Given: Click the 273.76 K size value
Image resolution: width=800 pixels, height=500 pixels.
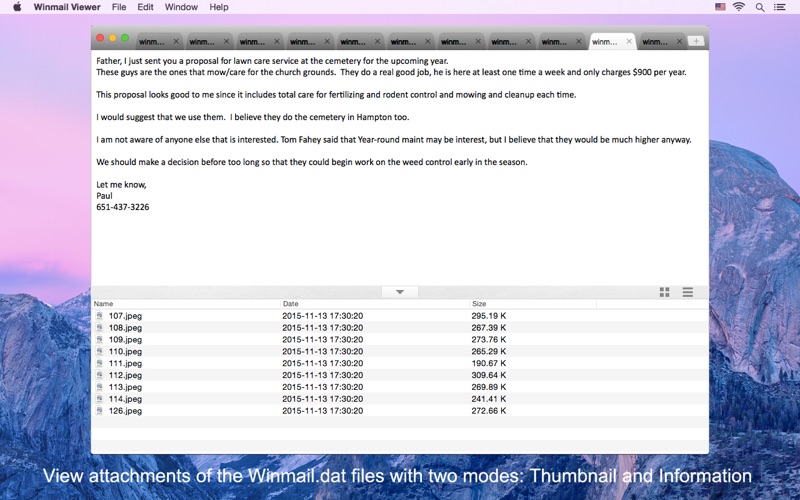Looking at the screenshot, I should [x=489, y=339].
